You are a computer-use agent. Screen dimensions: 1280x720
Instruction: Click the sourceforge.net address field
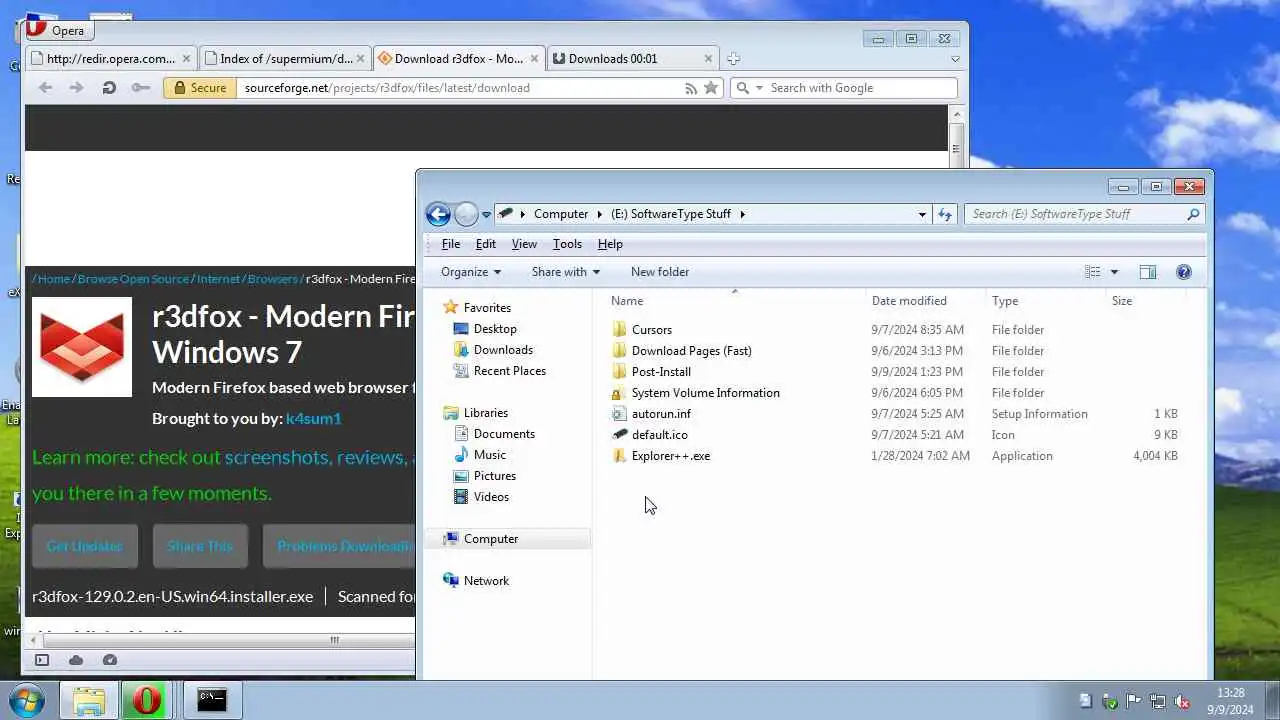460,88
